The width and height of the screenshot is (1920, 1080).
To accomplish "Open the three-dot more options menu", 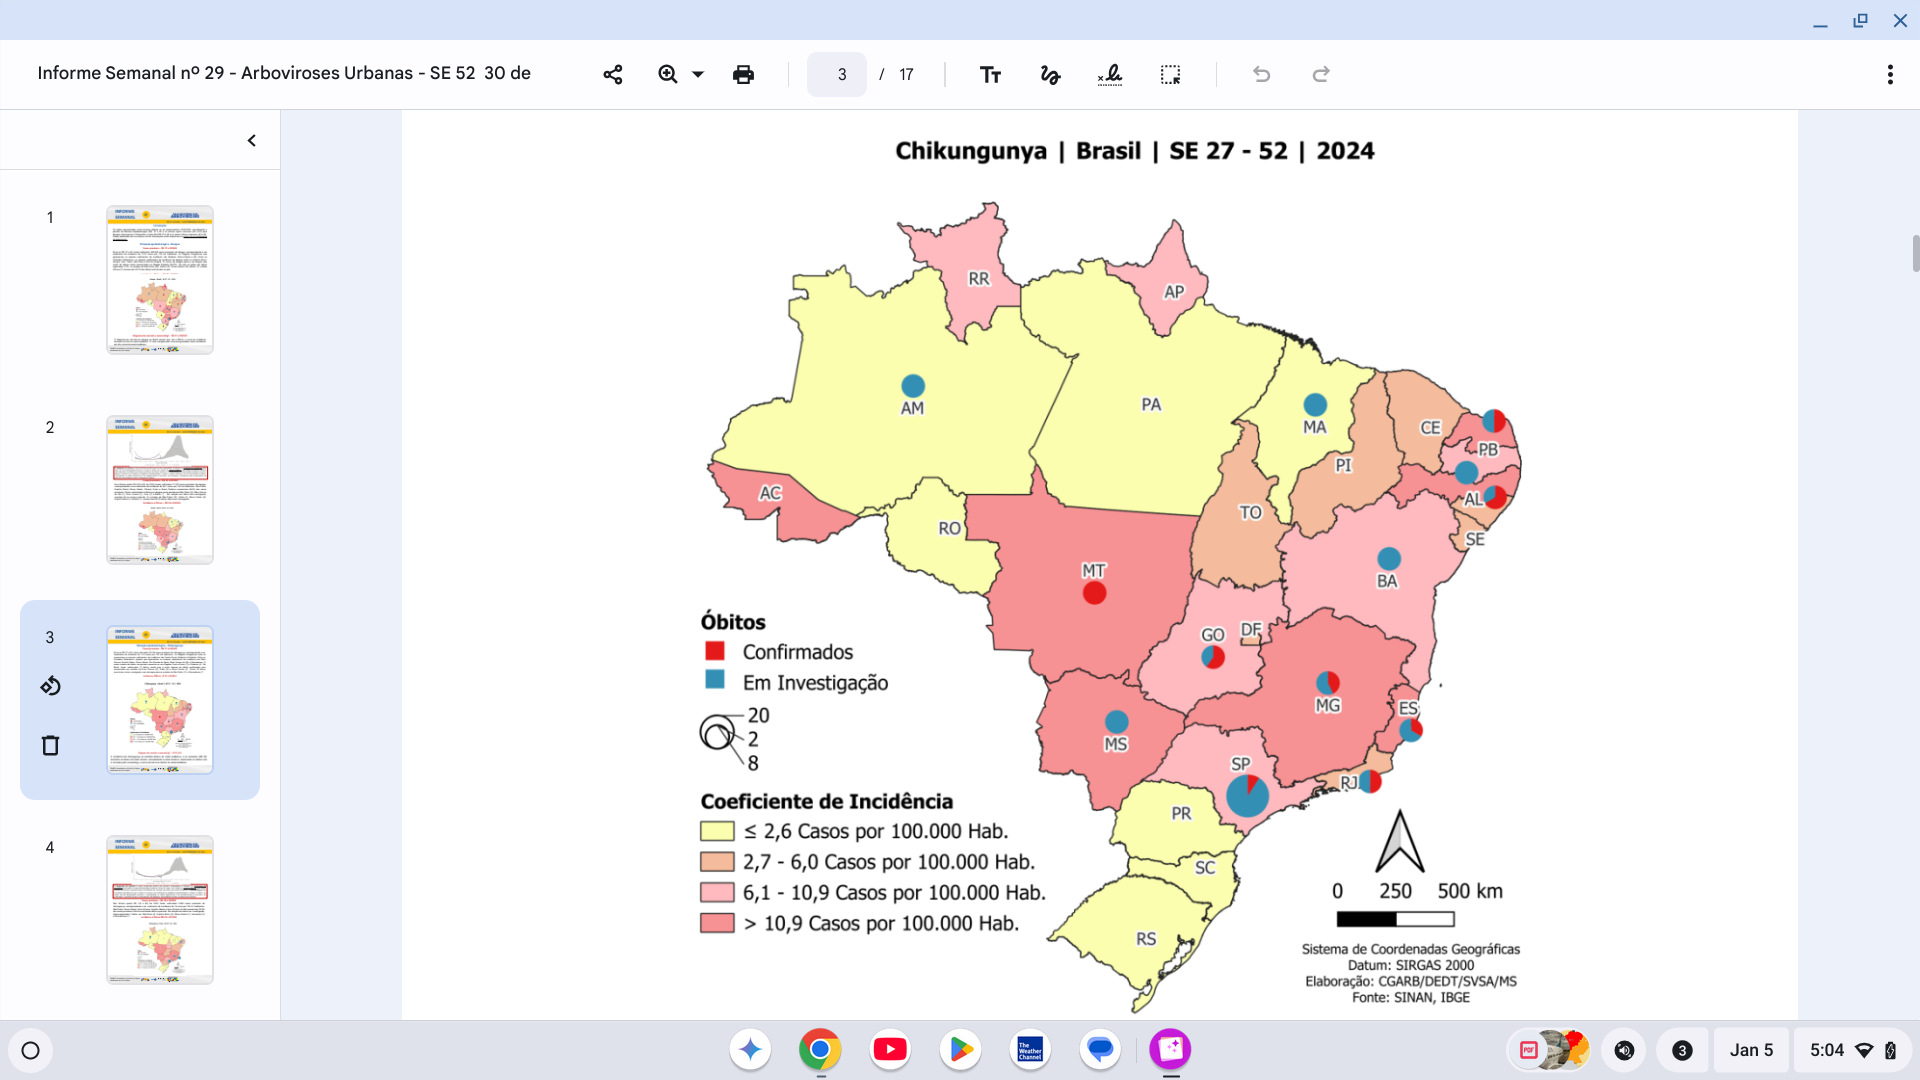I will (x=1890, y=75).
